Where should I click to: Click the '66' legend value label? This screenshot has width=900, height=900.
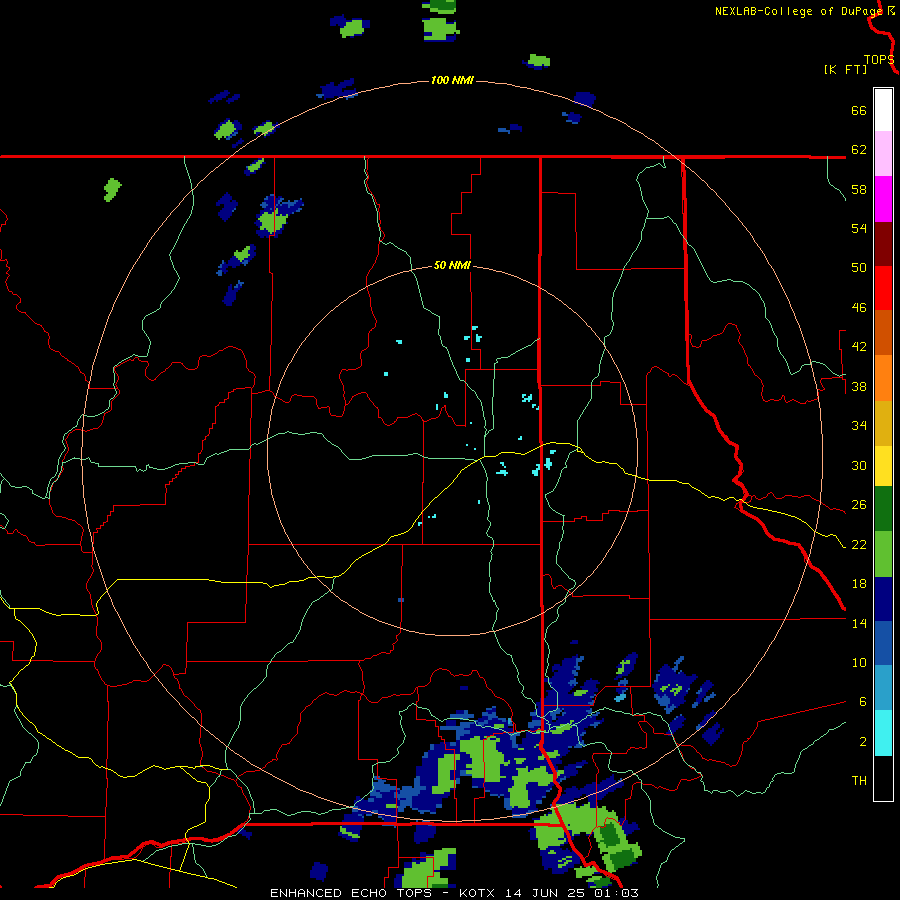point(859,110)
